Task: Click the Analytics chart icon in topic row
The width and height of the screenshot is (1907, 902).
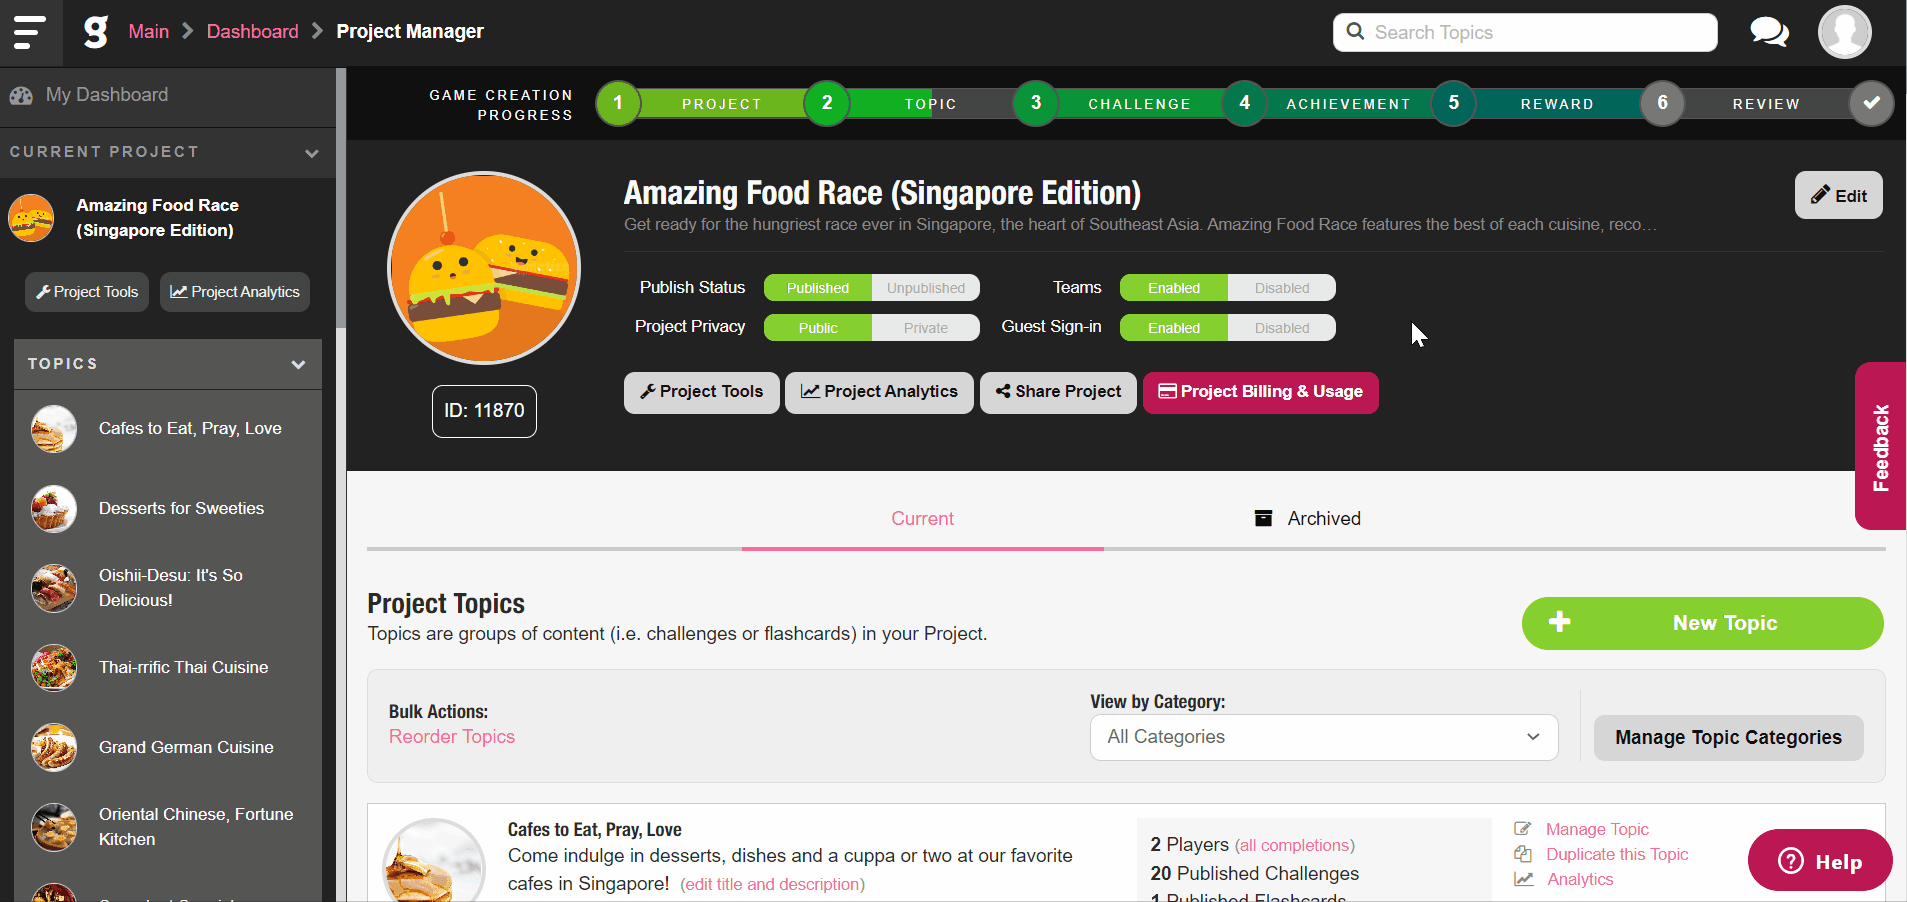Action: 1523,879
